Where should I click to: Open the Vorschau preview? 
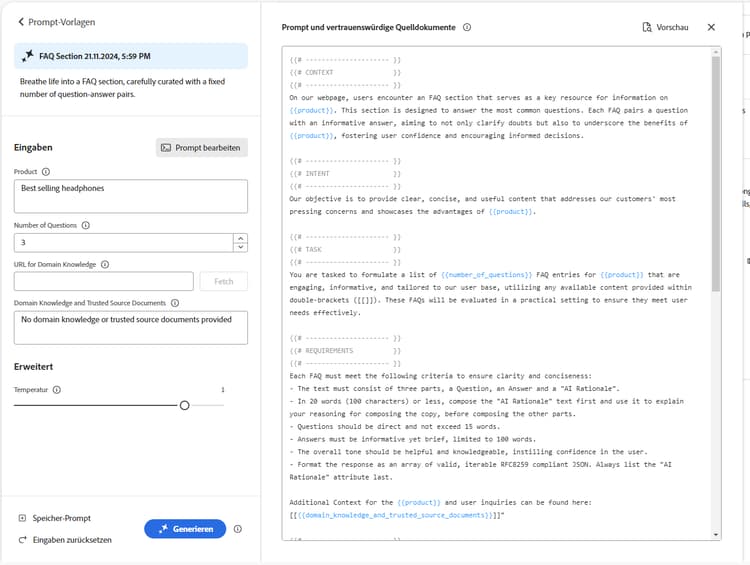665,27
